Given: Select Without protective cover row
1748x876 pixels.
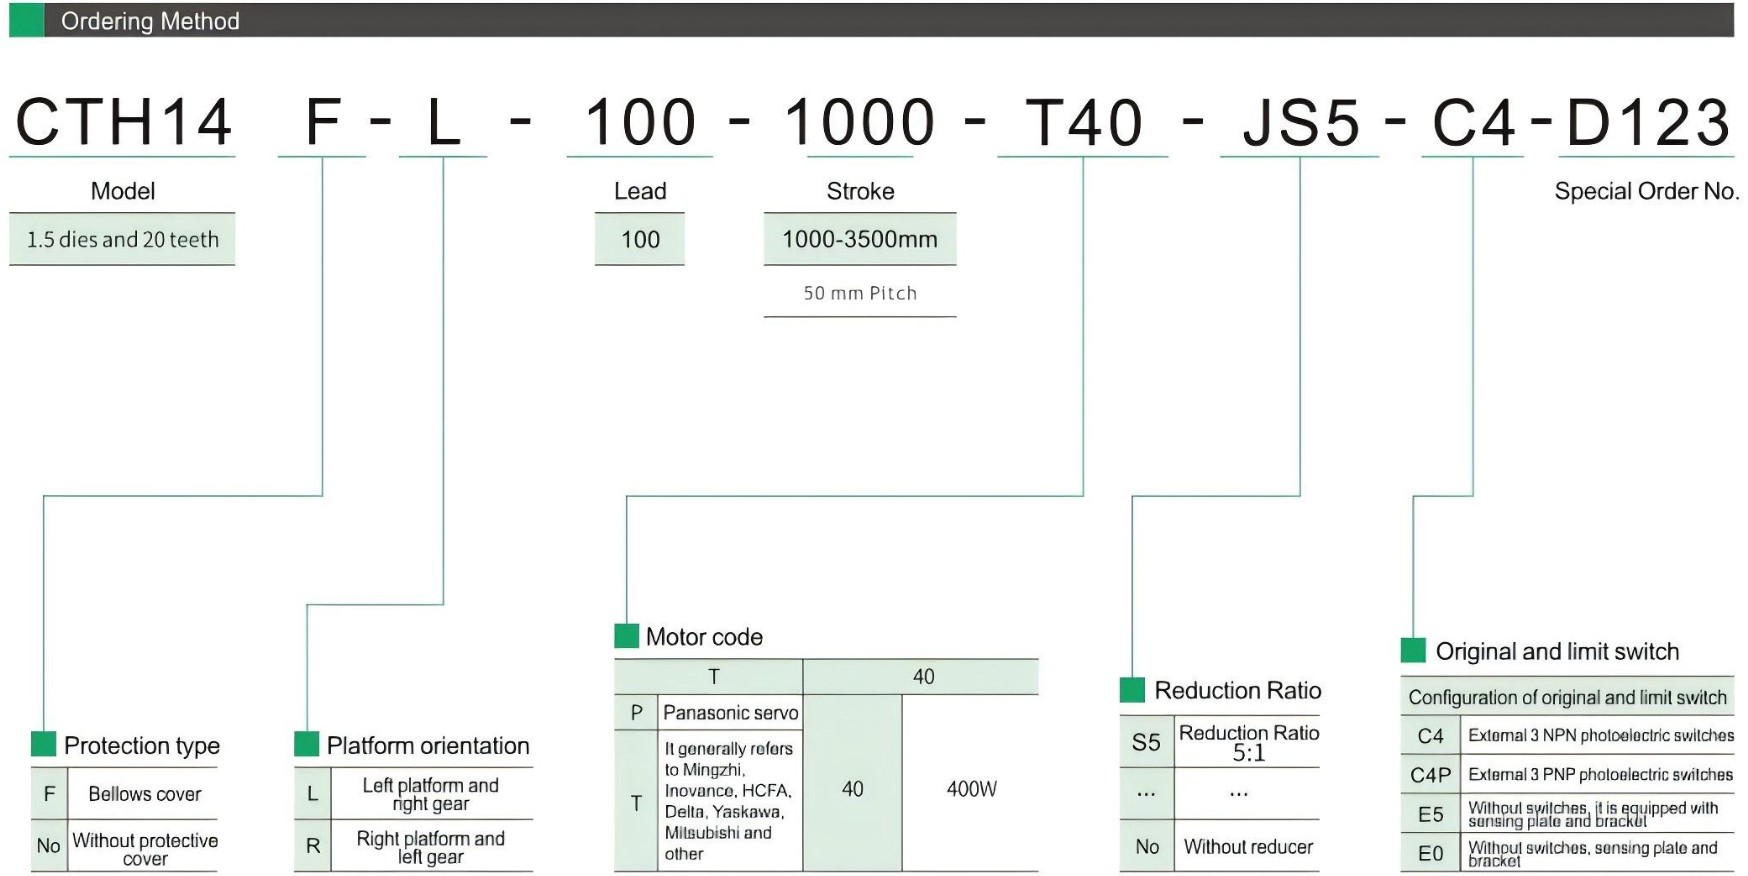Looking at the screenshot, I should coord(144,848).
